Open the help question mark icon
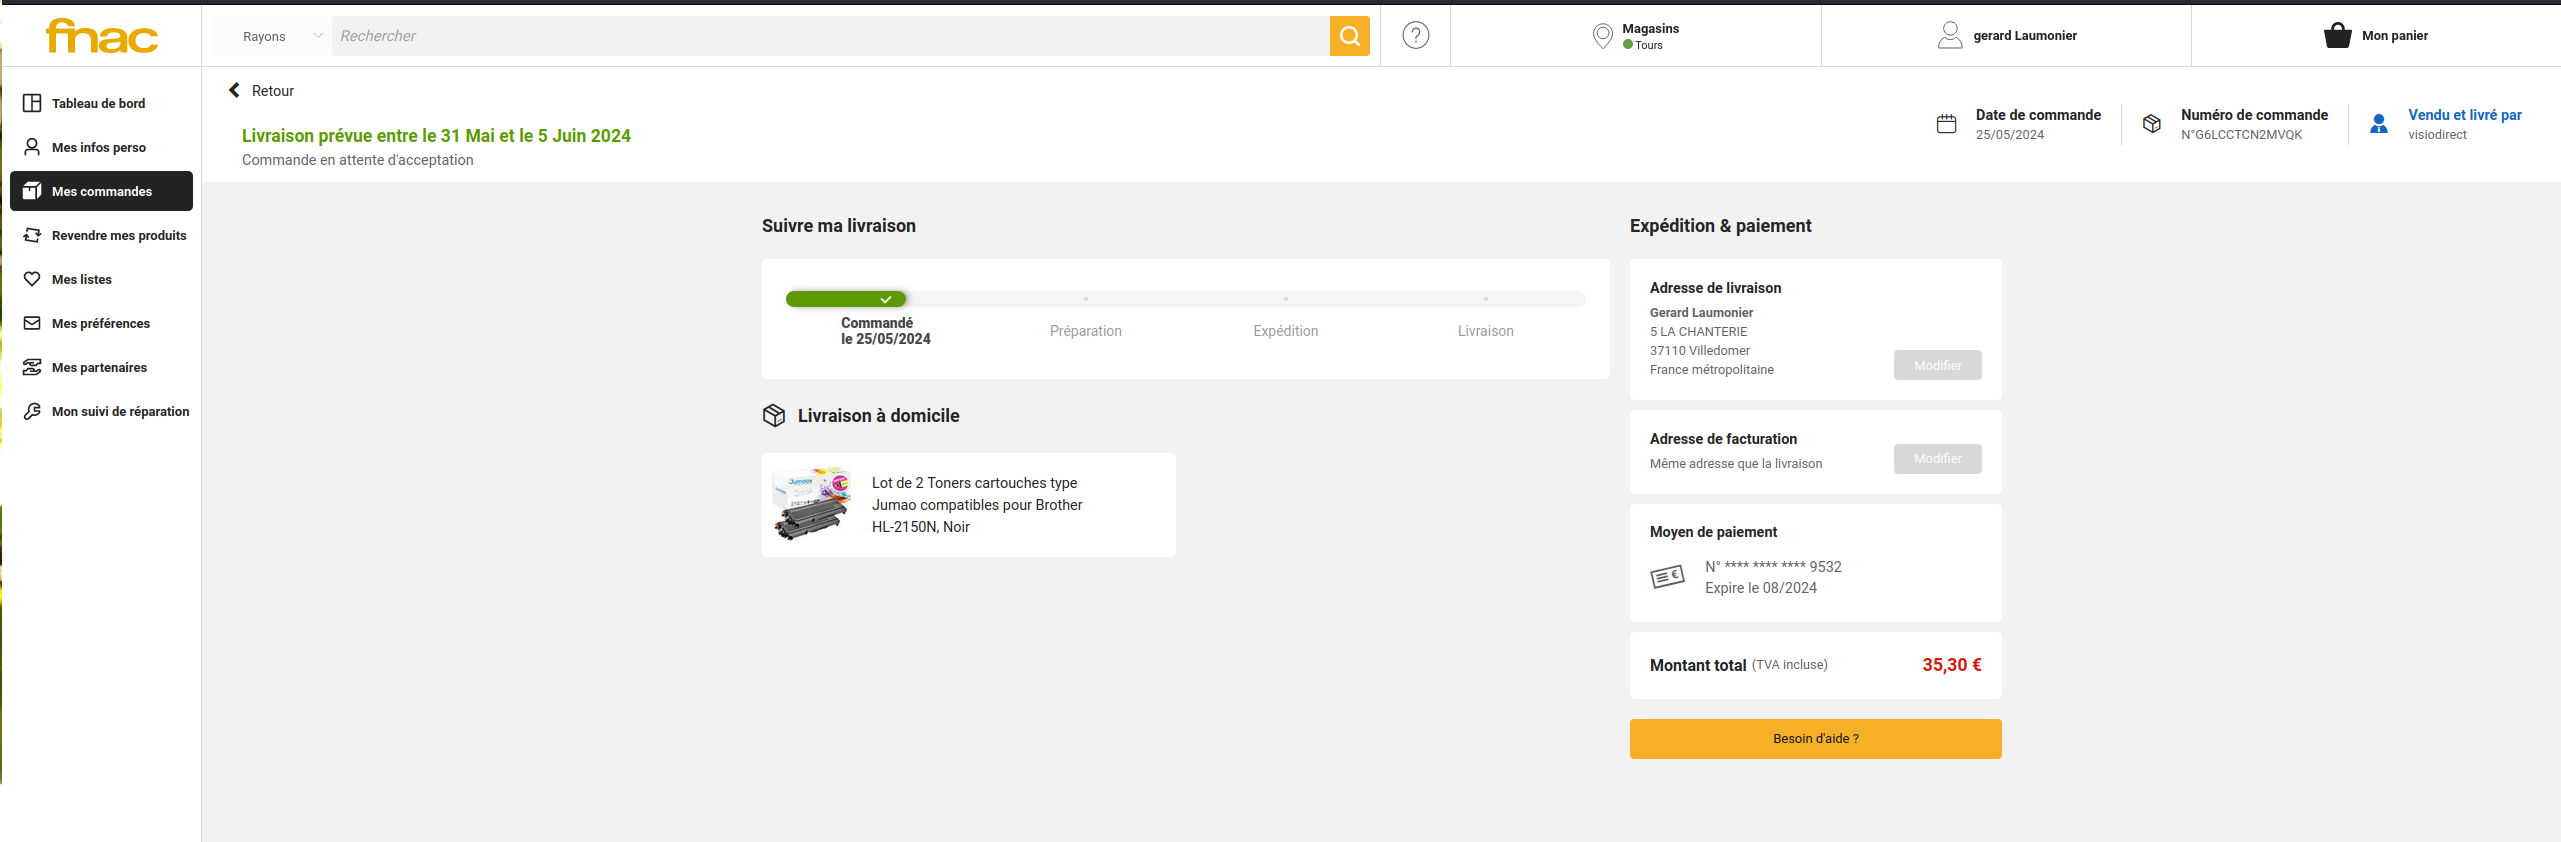 point(1415,36)
